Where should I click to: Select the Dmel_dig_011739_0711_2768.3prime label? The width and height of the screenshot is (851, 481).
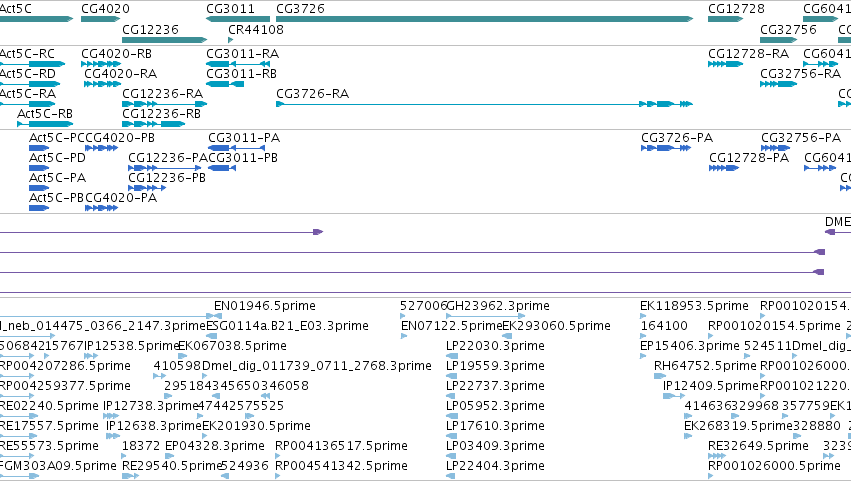point(316,366)
